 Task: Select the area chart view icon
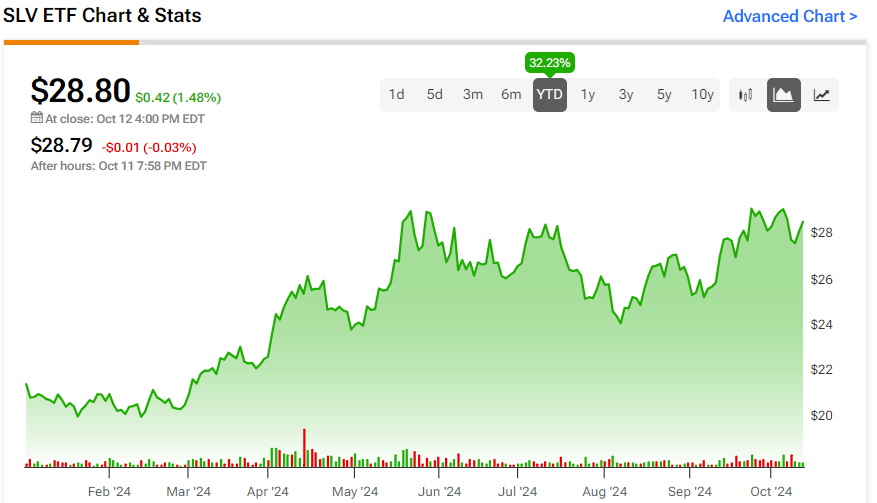pyautogui.click(x=783, y=95)
